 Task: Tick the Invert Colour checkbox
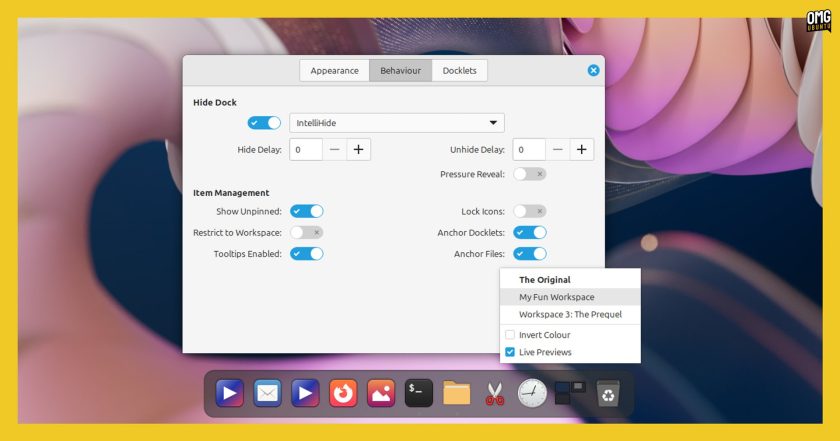510,335
